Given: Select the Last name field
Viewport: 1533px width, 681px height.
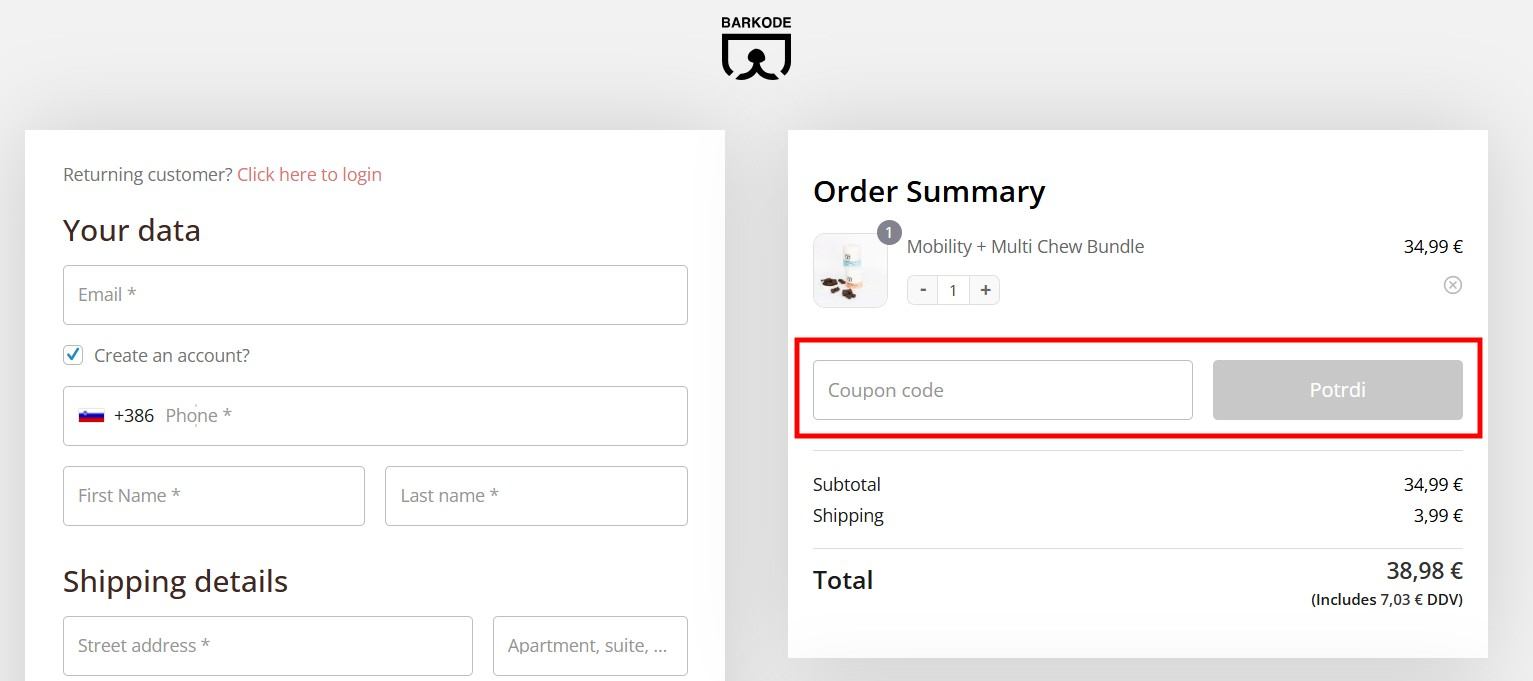Looking at the screenshot, I should point(536,496).
